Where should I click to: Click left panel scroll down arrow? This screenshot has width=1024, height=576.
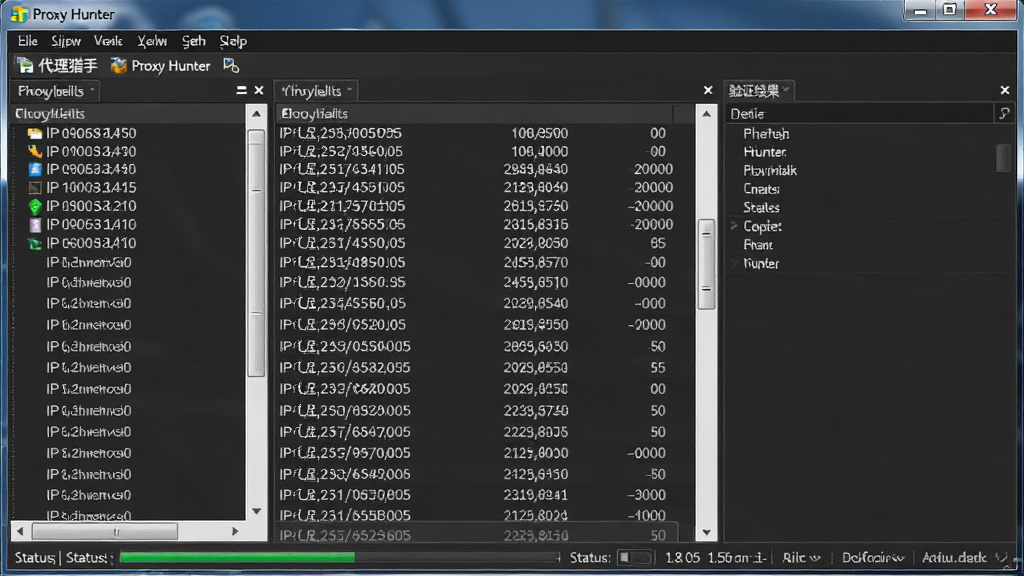point(257,511)
